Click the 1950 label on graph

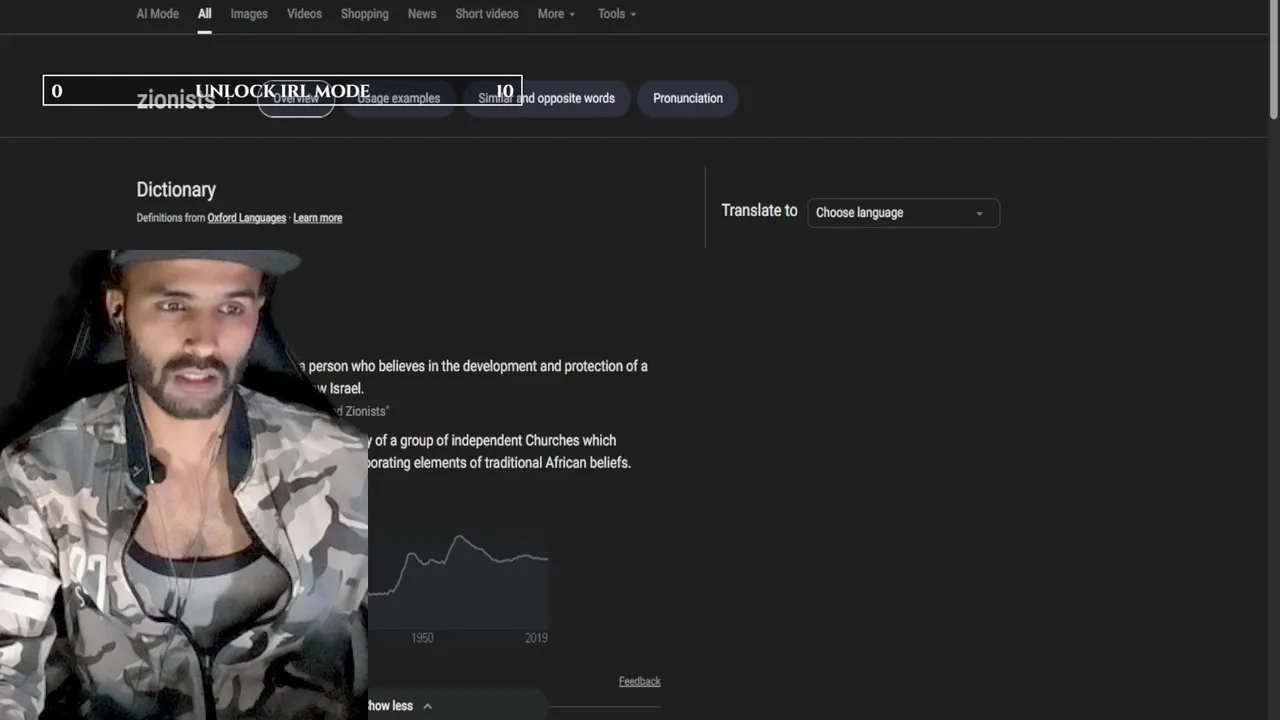click(x=422, y=638)
